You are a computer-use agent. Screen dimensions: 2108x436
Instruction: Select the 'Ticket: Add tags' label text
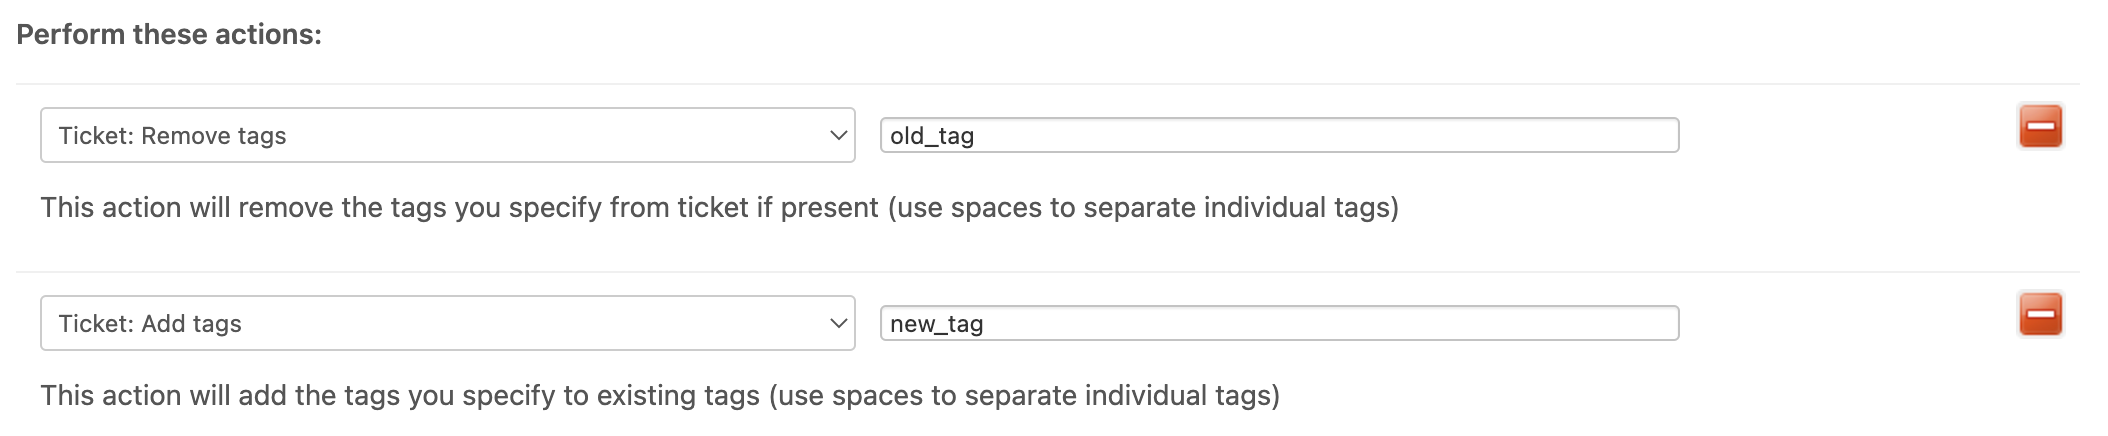[x=150, y=324]
